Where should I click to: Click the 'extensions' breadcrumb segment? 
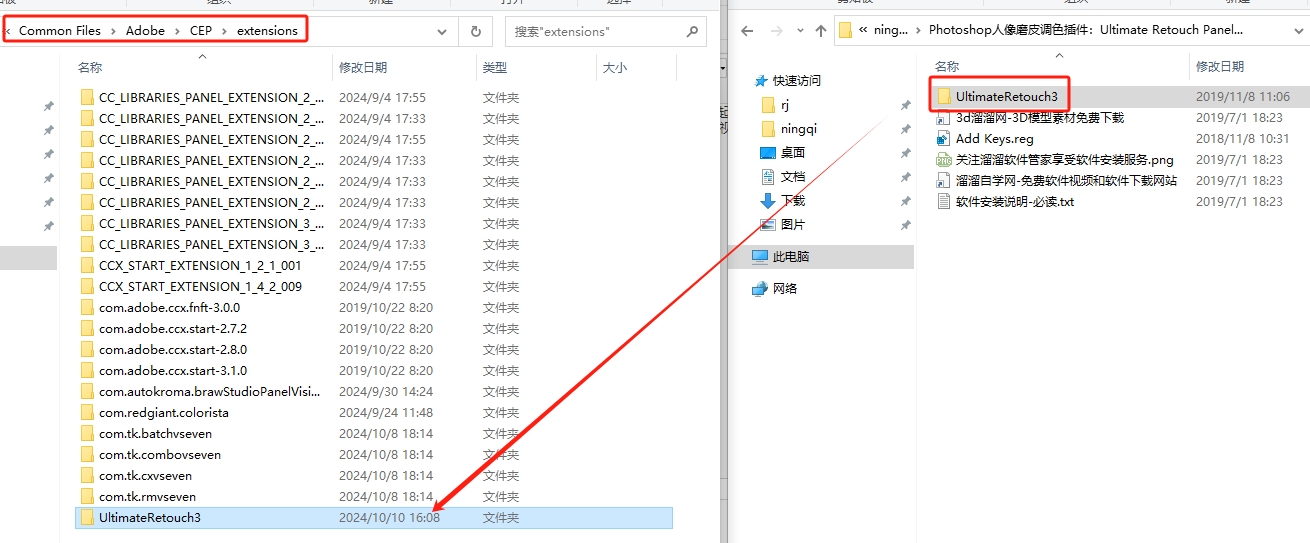(x=267, y=30)
